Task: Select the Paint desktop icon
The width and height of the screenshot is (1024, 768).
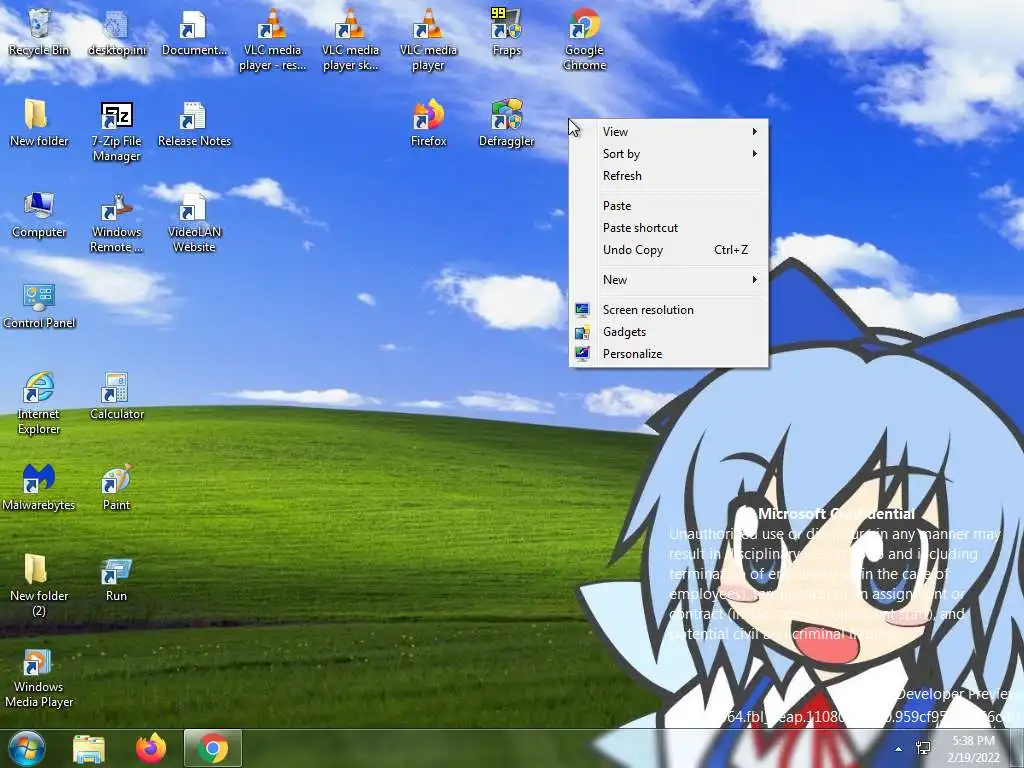Action: coord(116,487)
